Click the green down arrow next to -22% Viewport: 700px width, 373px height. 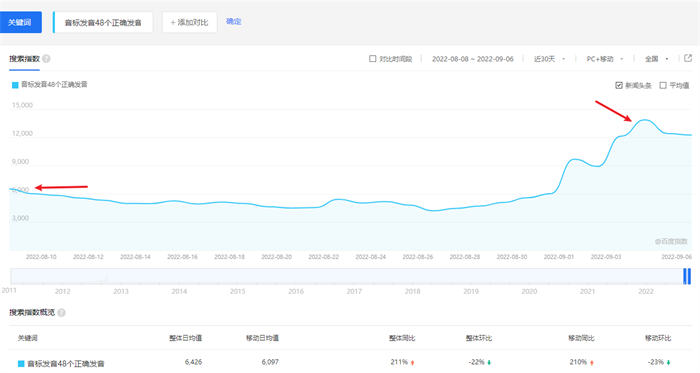click(x=489, y=362)
